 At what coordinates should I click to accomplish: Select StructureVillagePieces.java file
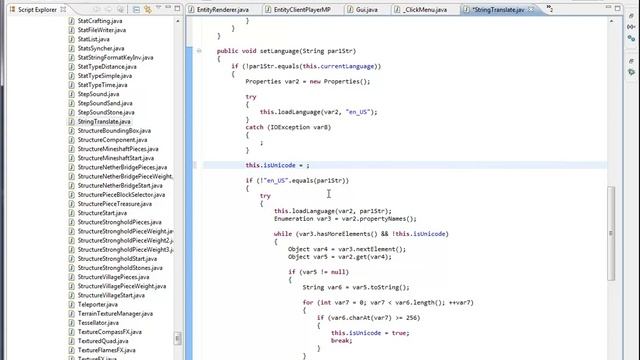coord(113,277)
